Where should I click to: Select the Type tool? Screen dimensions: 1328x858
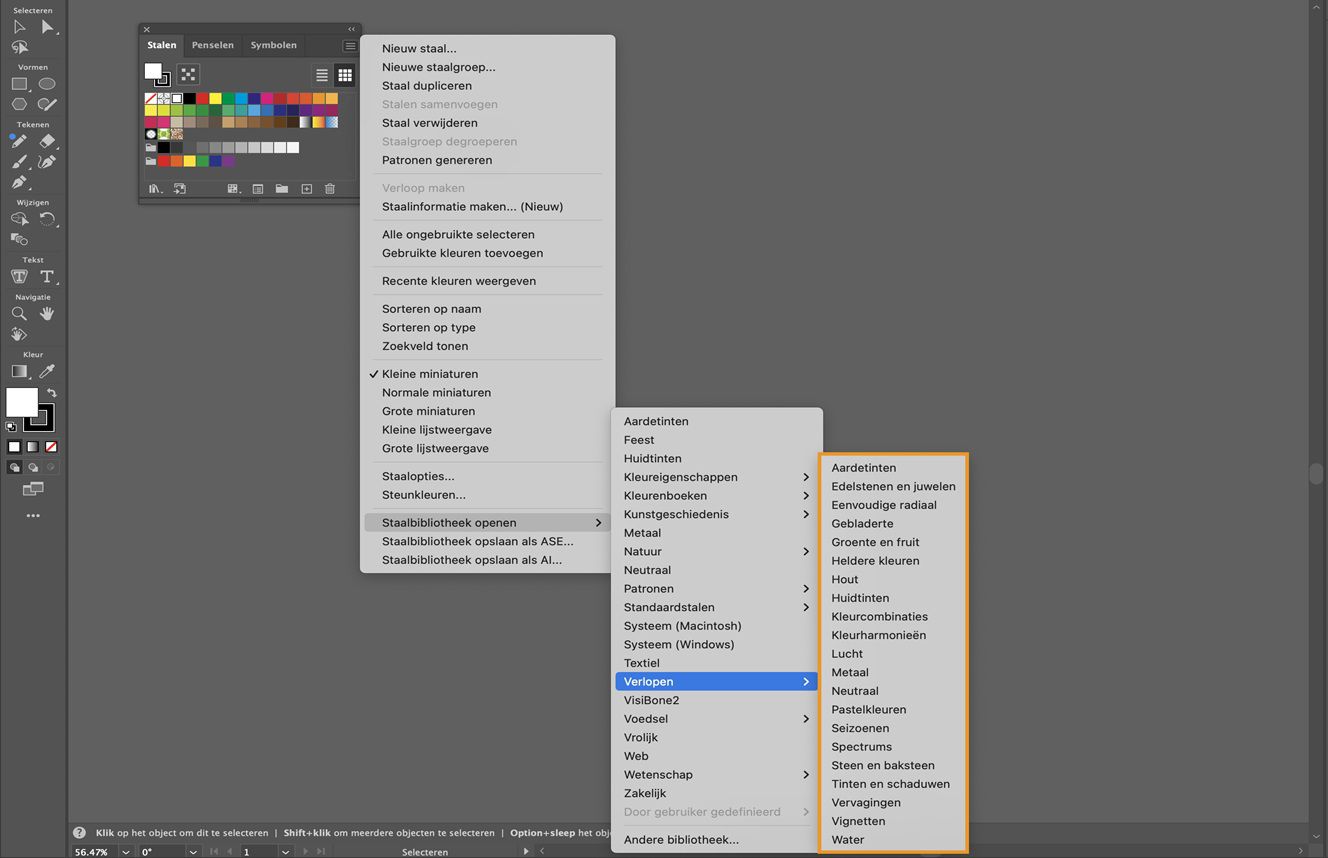coord(47,277)
